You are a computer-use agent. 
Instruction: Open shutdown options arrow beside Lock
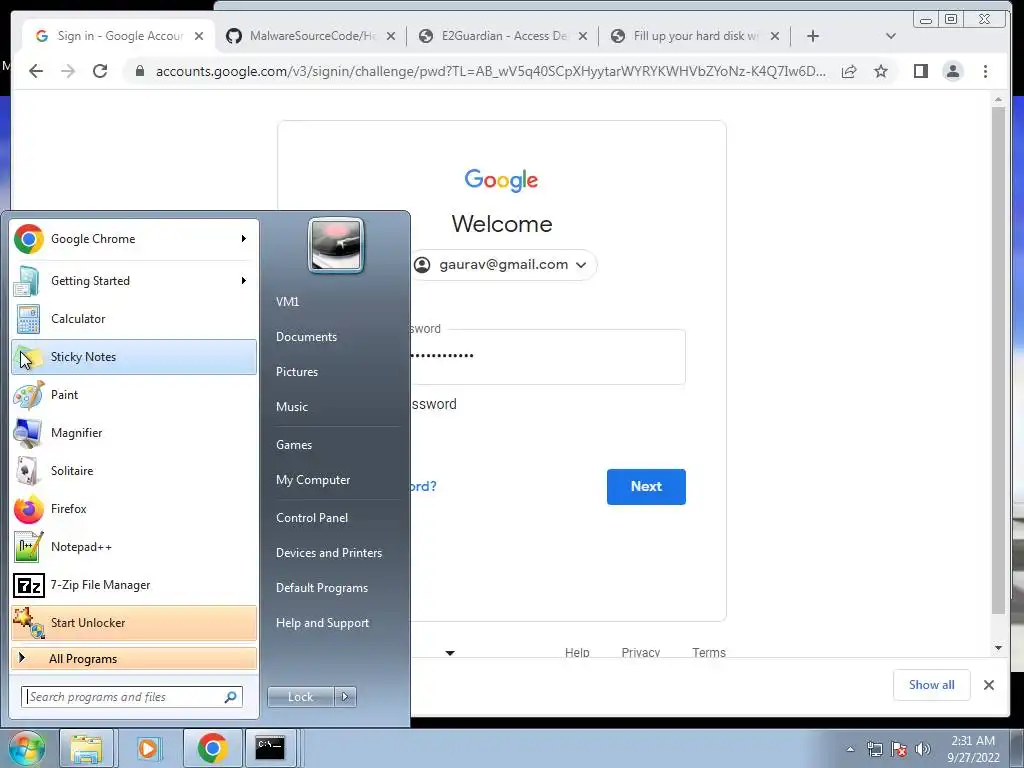345,697
